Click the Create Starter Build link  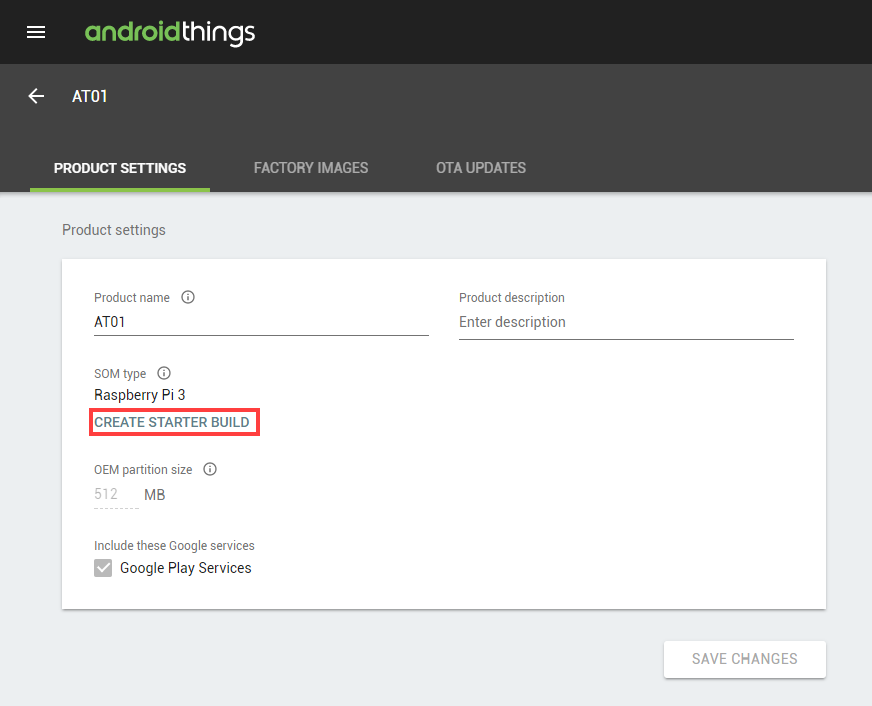(172, 422)
